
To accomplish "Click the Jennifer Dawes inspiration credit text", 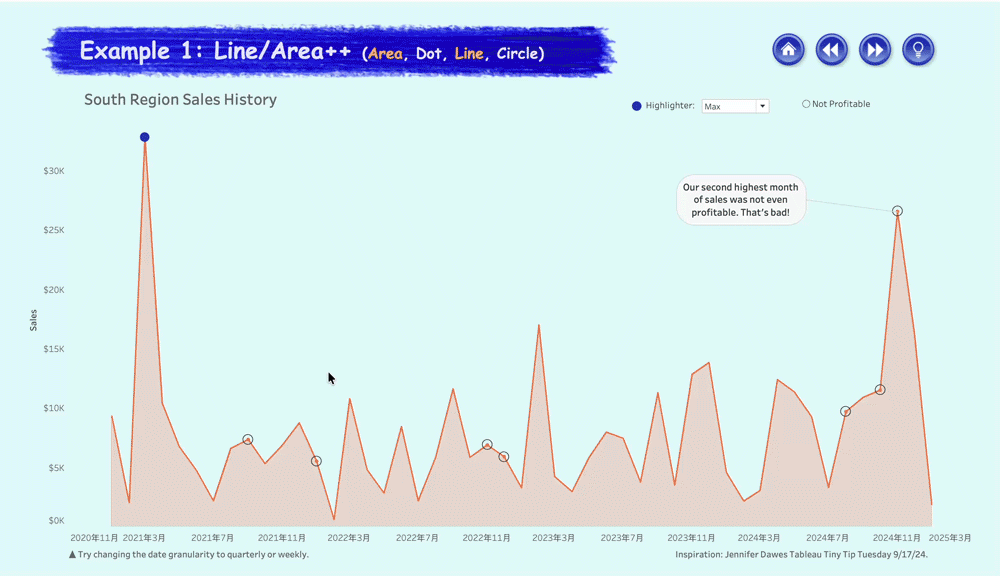I will [802, 554].
